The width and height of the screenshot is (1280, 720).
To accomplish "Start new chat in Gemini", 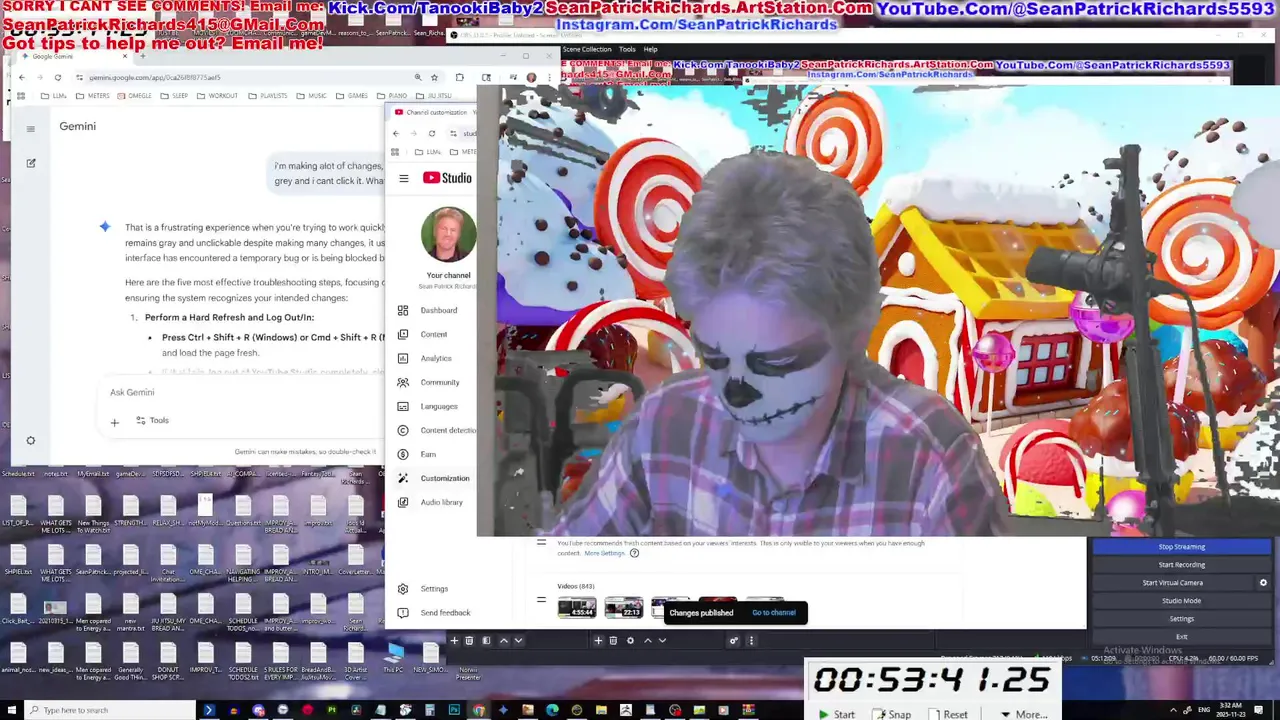I will 31,163.
